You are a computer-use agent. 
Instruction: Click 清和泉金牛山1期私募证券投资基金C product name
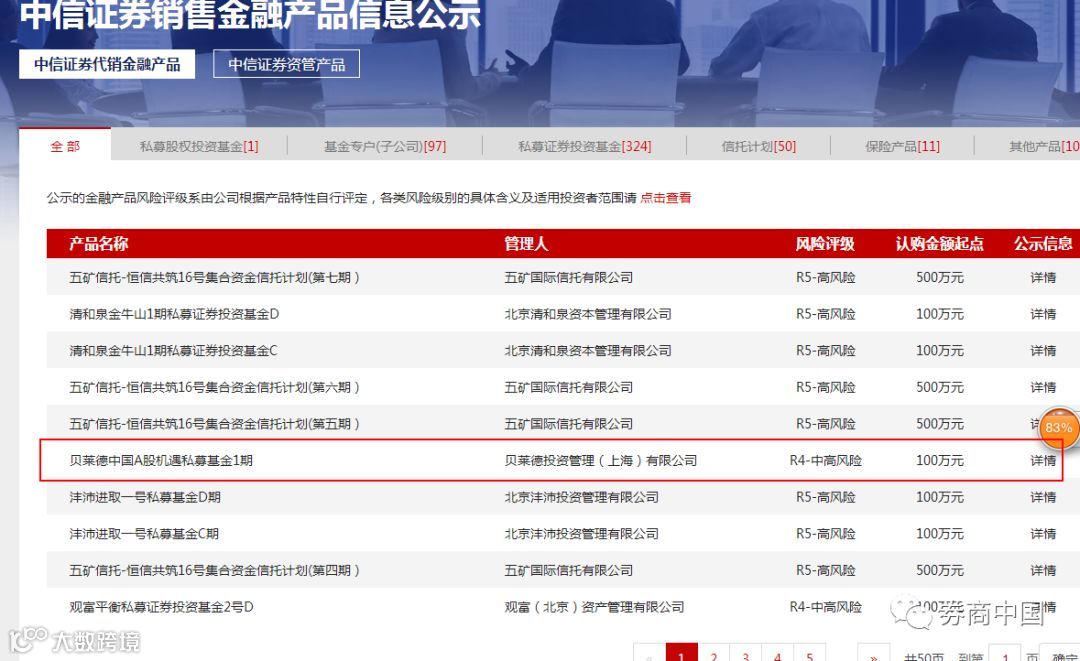pos(174,350)
